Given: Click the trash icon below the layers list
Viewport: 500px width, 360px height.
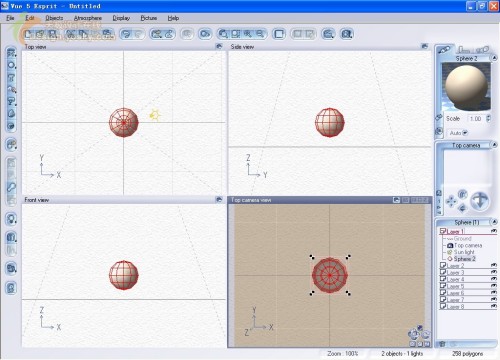Looking at the screenshot, I should click(x=442, y=344).
